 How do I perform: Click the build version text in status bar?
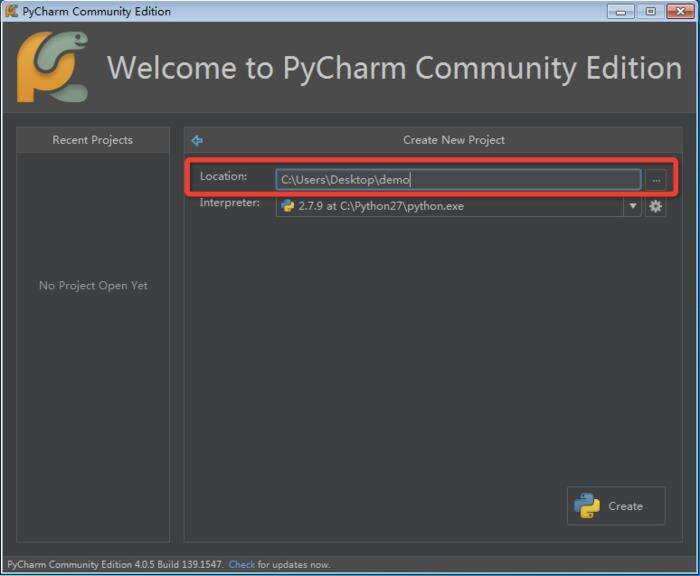115,564
